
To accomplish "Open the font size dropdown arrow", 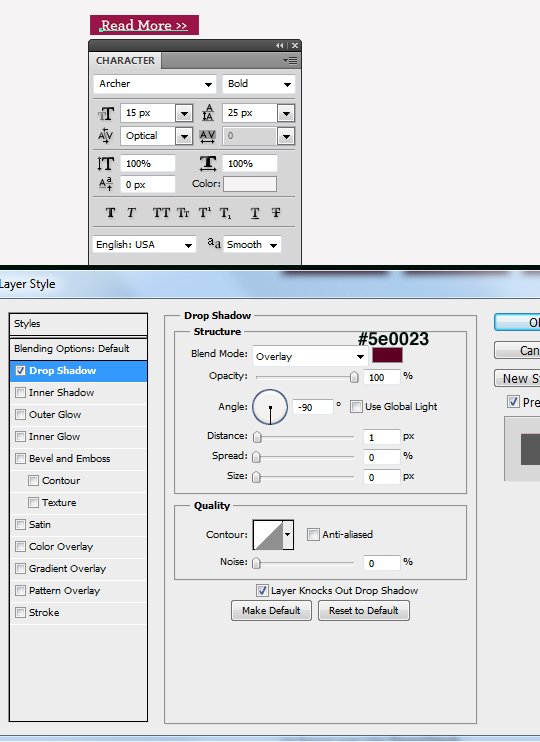I will (184, 113).
